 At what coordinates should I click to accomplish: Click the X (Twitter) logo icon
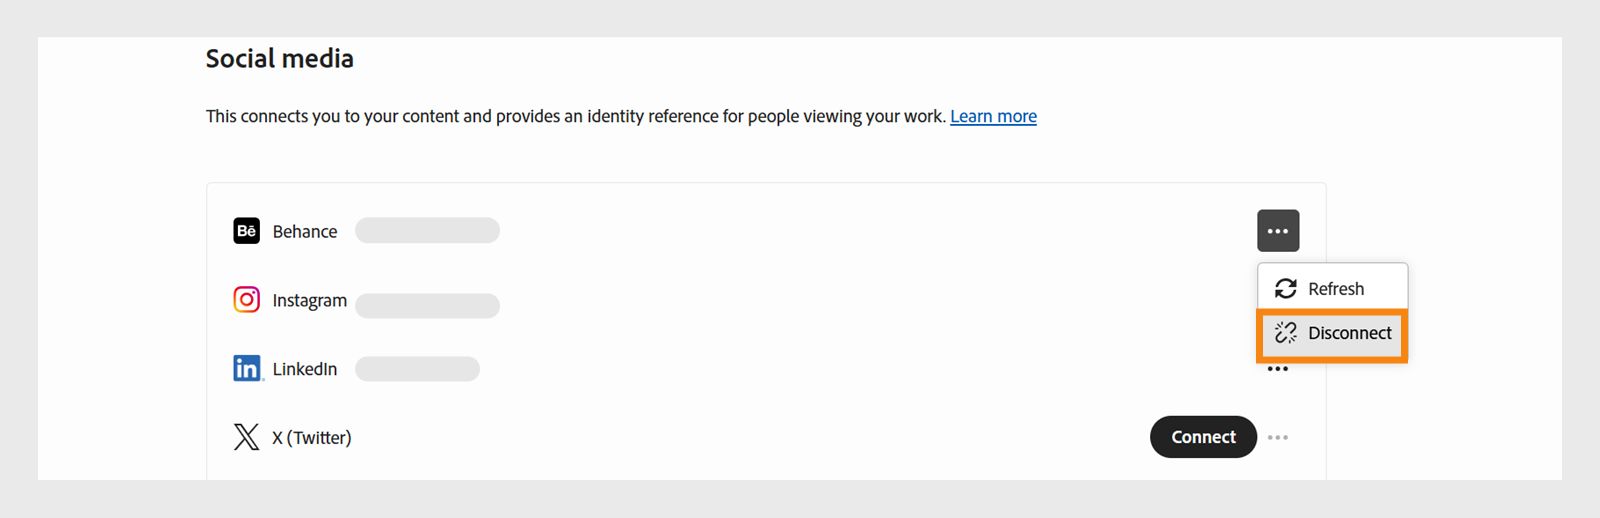pyautogui.click(x=246, y=437)
